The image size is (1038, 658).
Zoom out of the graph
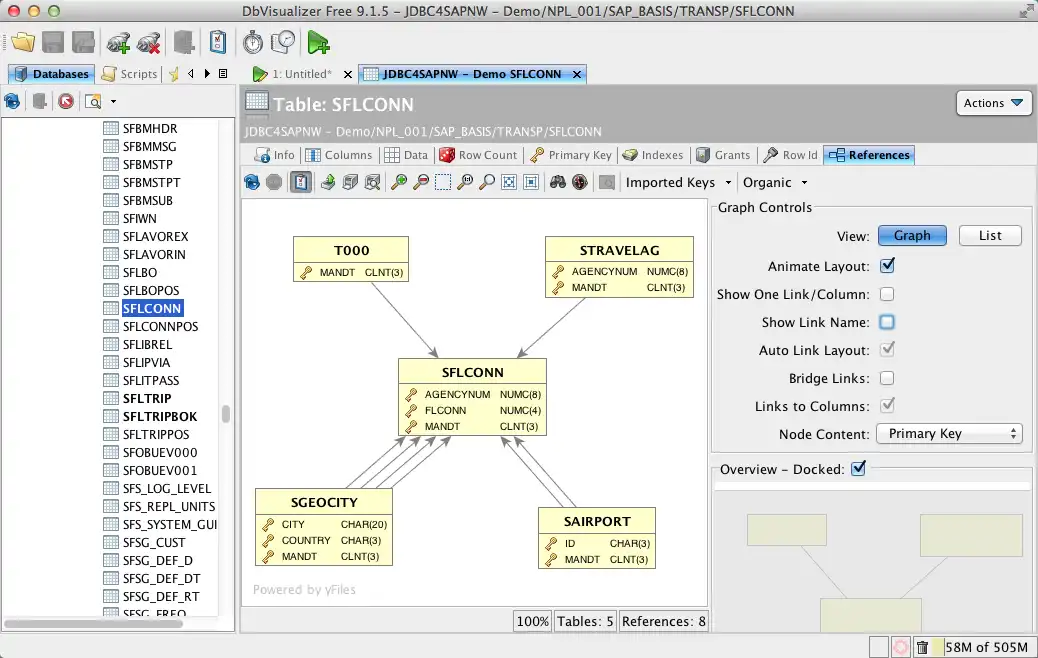click(x=421, y=182)
